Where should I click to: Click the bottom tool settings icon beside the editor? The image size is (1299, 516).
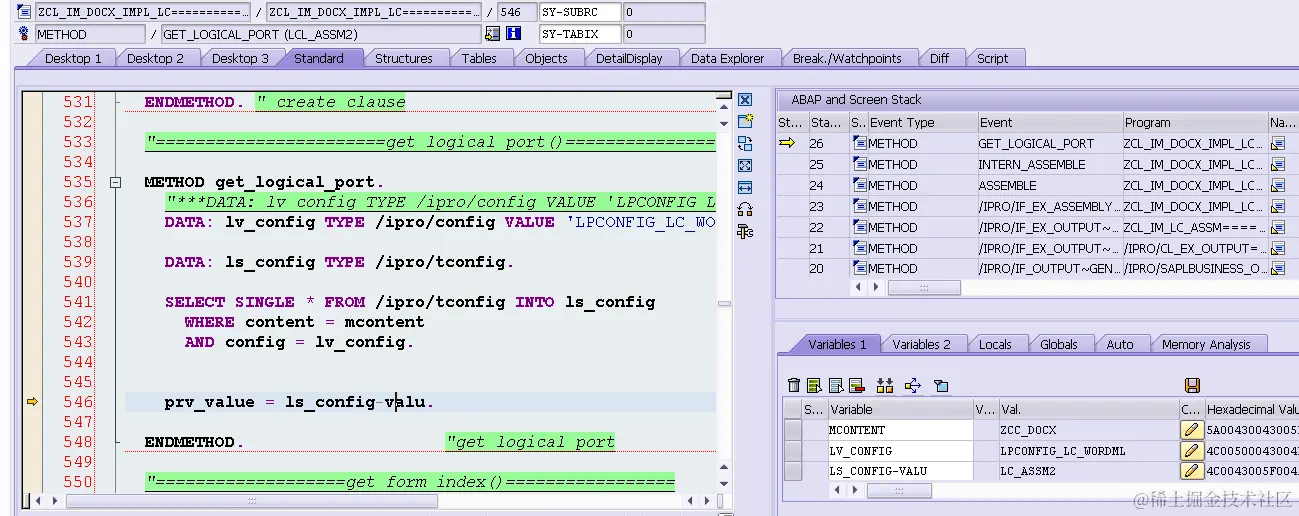click(x=745, y=232)
